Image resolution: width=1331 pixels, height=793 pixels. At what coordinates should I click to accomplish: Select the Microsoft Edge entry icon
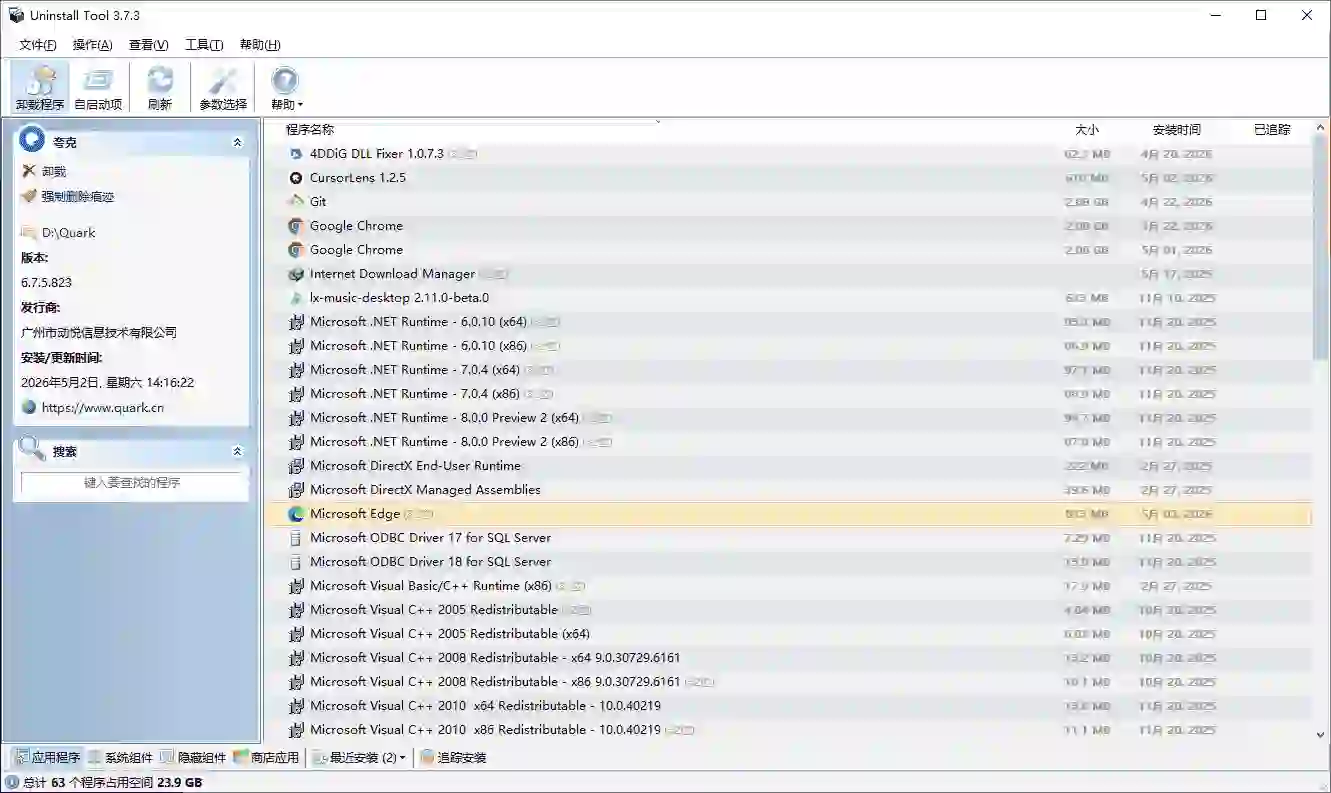pyautogui.click(x=295, y=514)
